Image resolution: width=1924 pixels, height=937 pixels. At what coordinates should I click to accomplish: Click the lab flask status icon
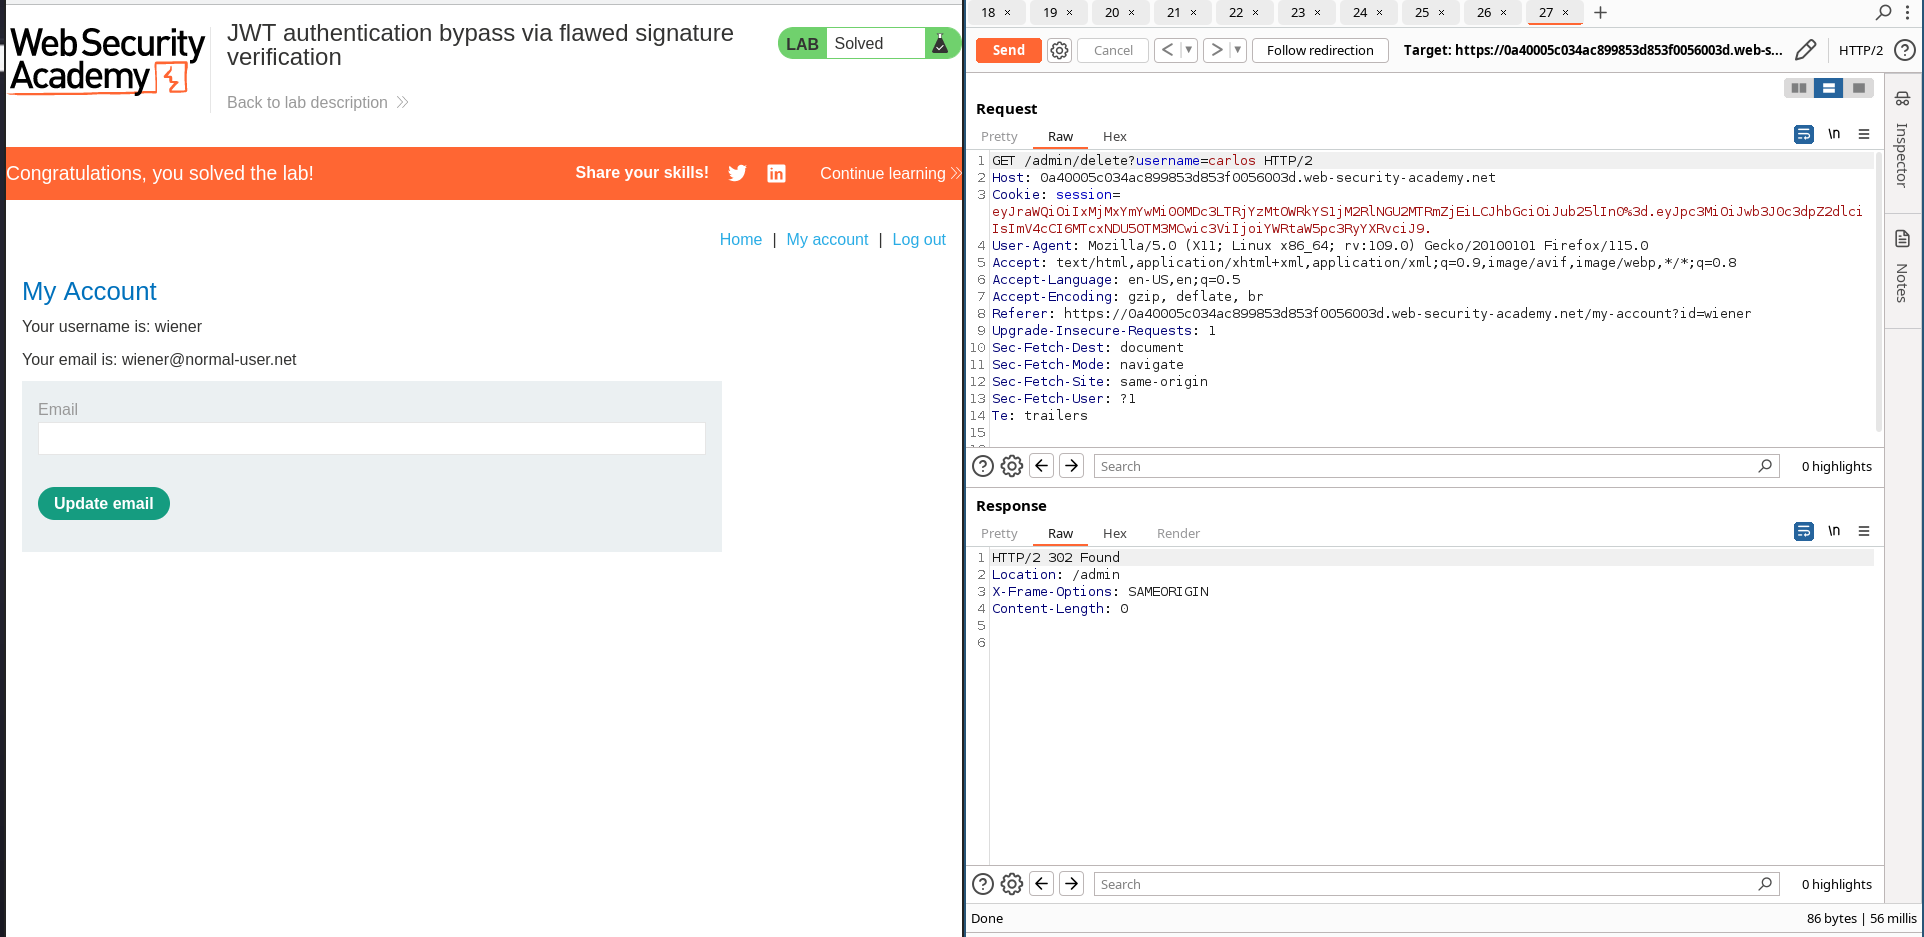940,43
